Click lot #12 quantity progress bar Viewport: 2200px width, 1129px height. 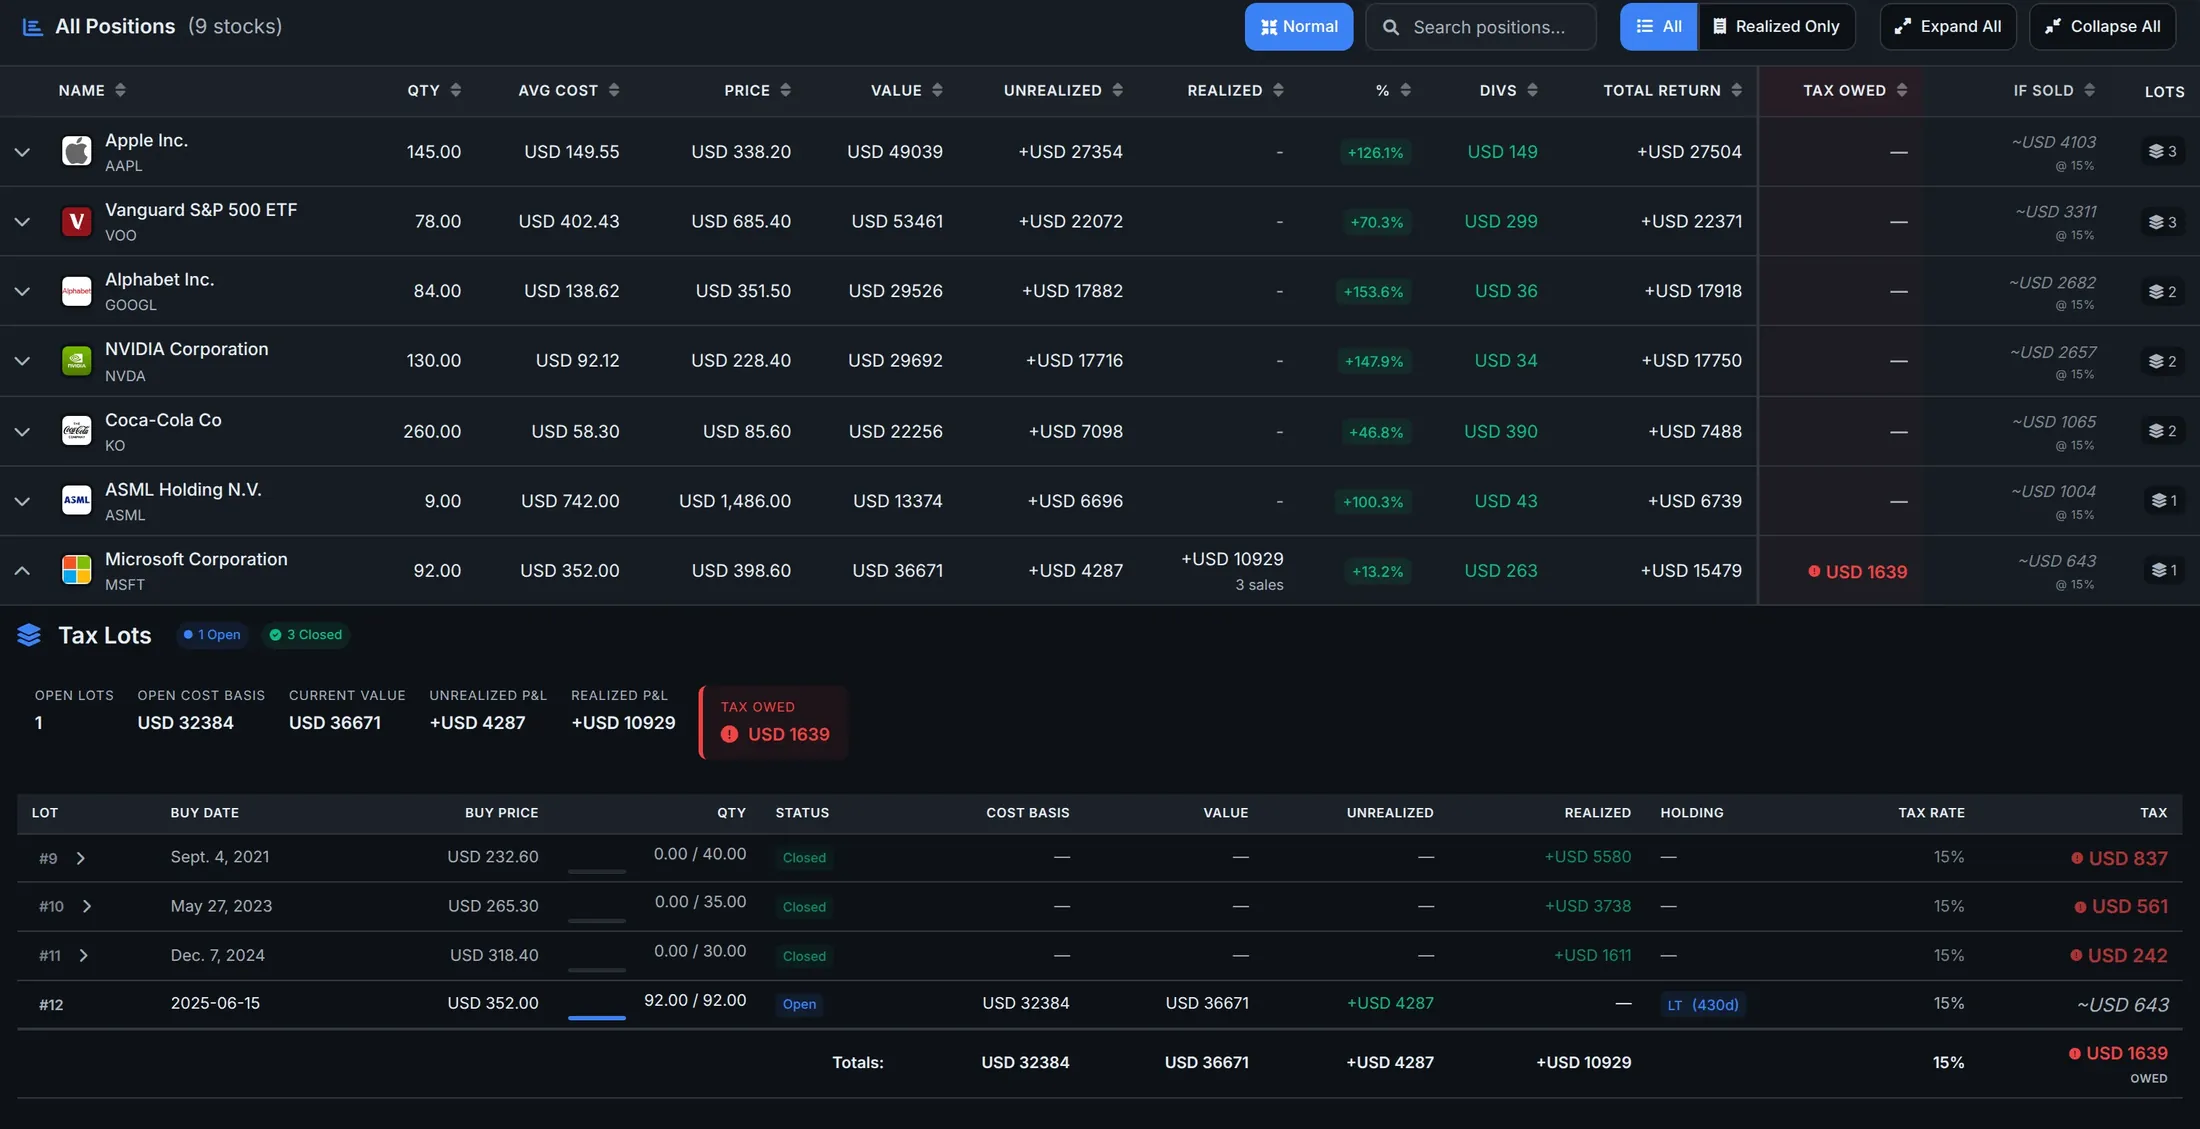pos(597,1018)
